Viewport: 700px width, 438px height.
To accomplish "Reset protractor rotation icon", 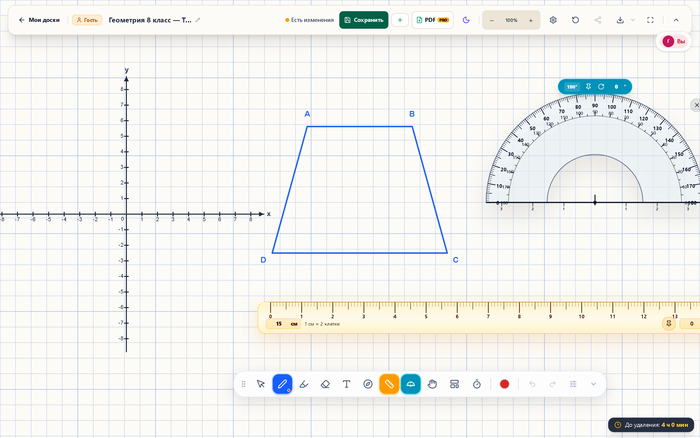I will [x=601, y=87].
